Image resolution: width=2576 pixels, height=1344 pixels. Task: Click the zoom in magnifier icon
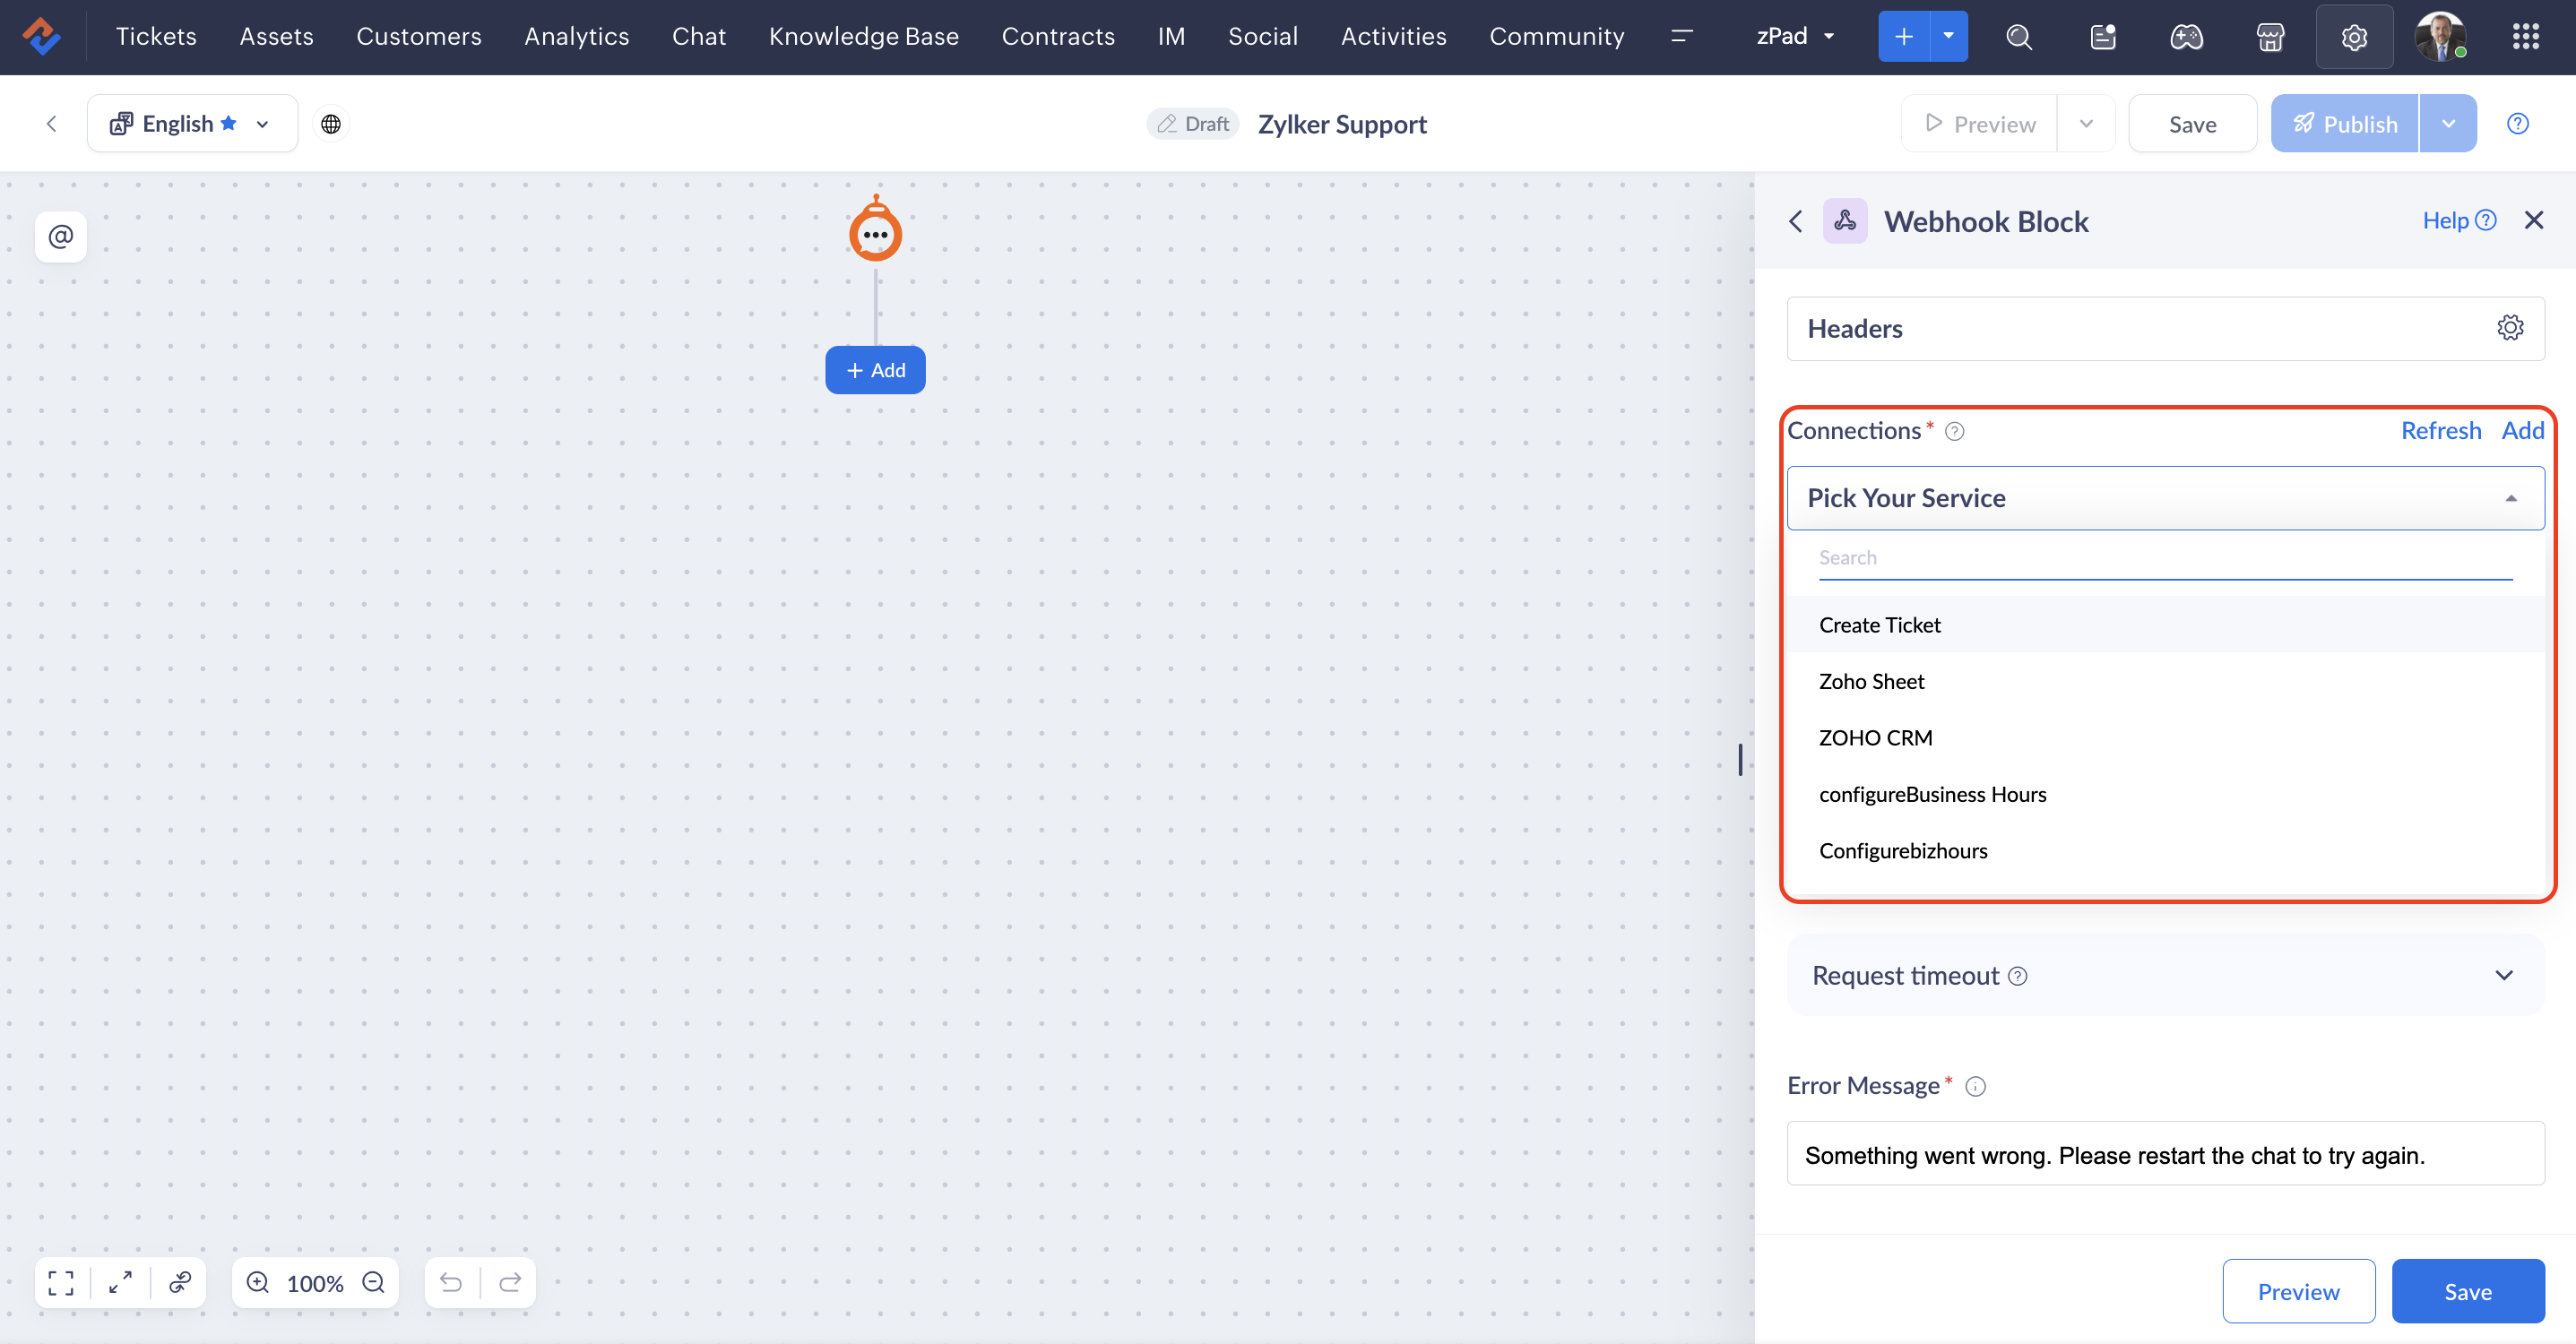[258, 1282]
